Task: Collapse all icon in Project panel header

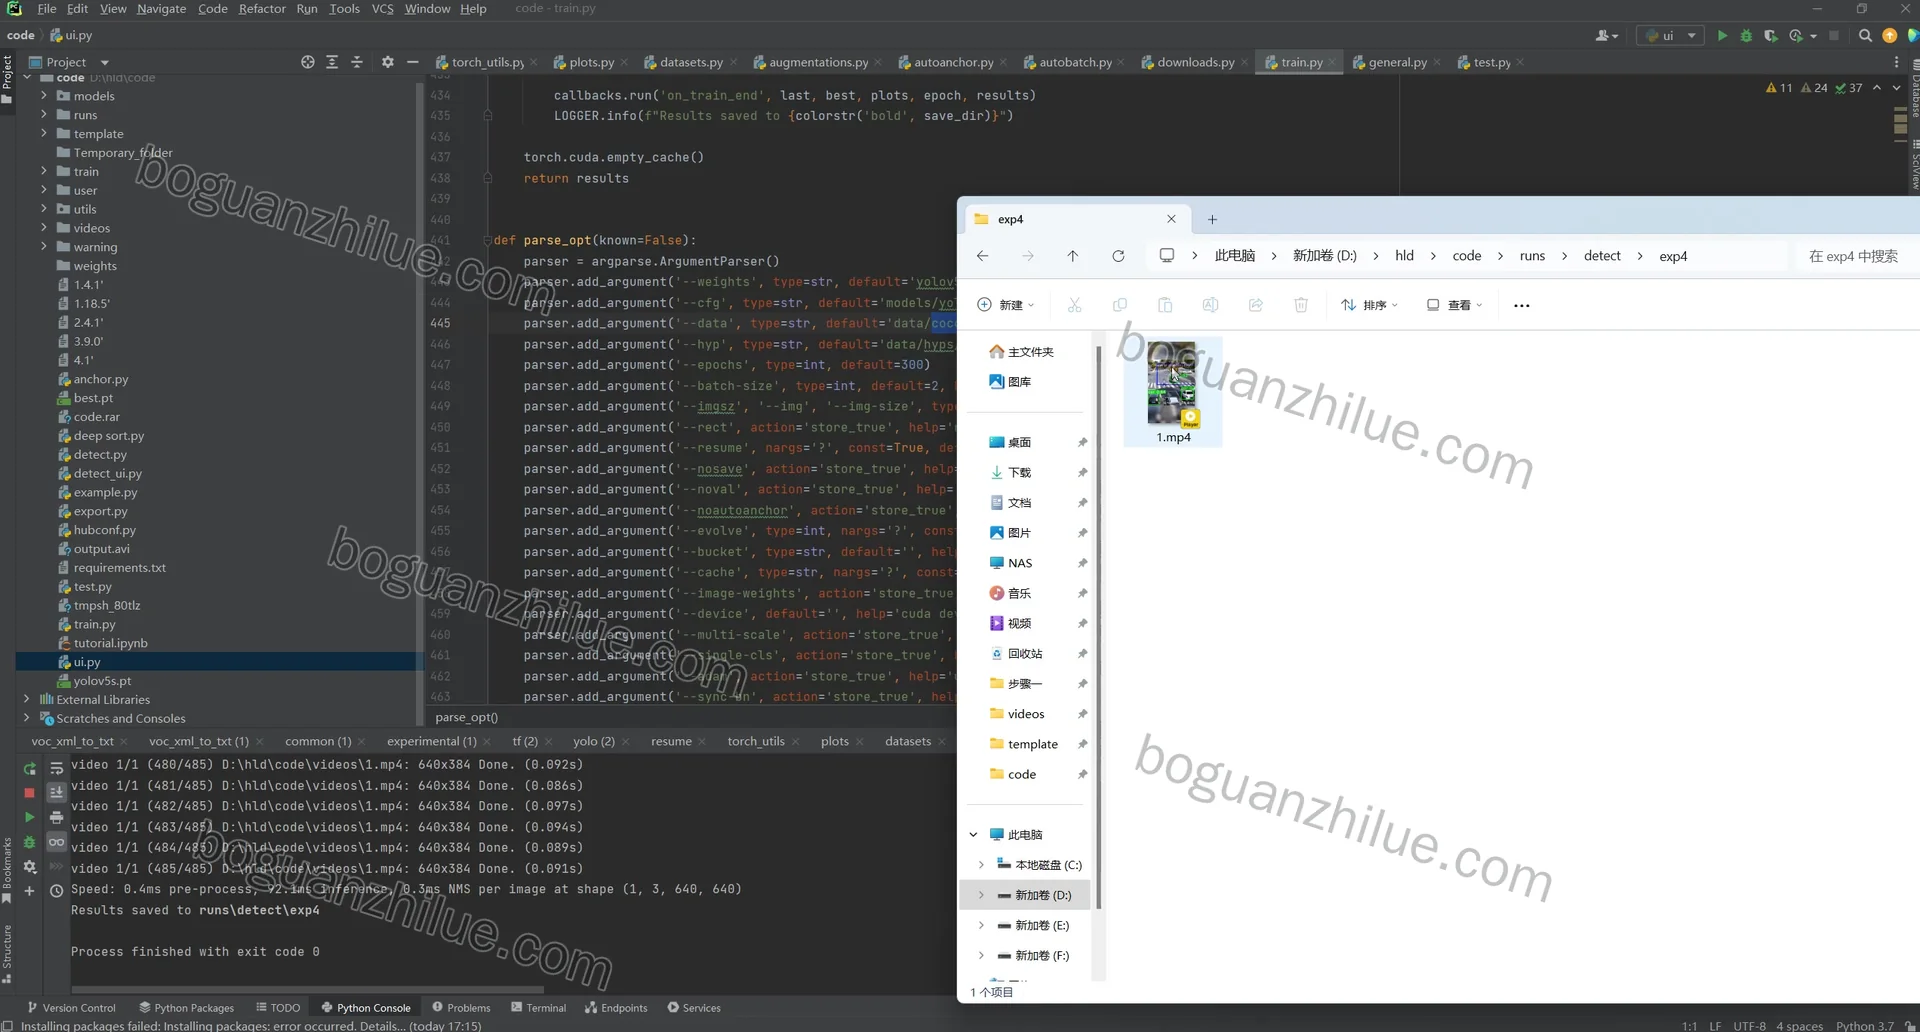Action: click(x=357, y=62)
